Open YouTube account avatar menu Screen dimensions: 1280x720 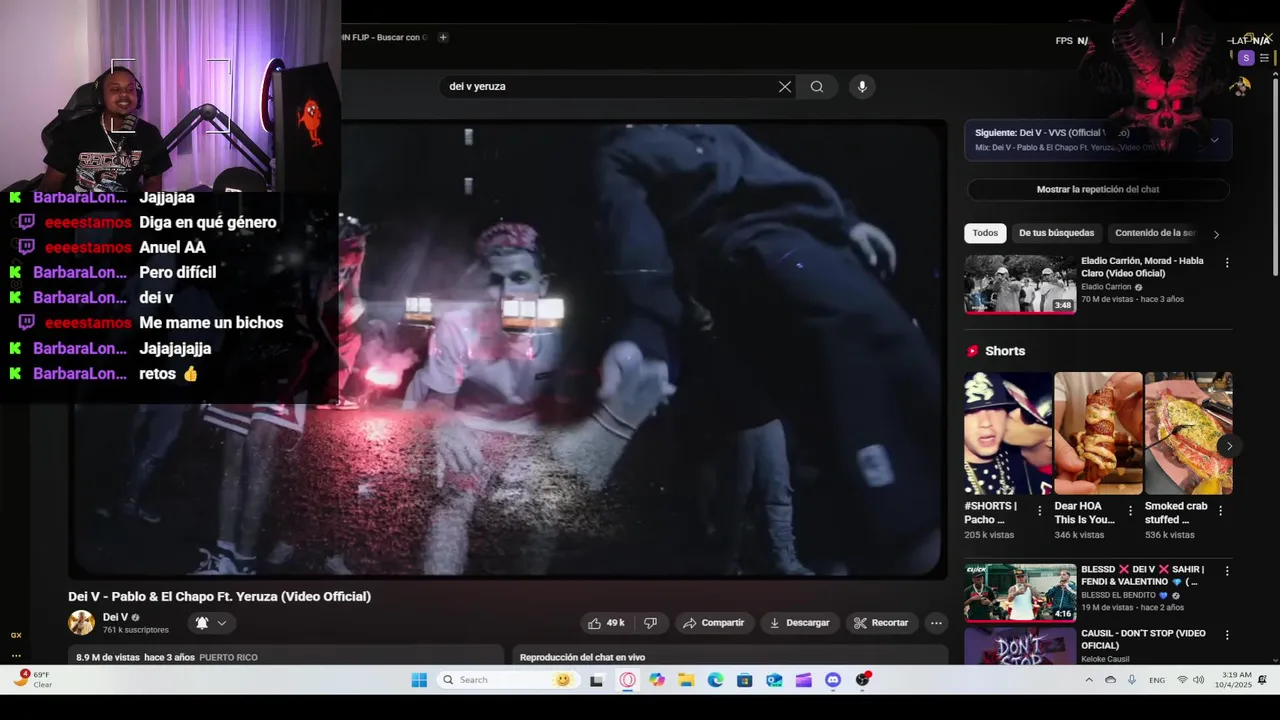[1240, 87]
